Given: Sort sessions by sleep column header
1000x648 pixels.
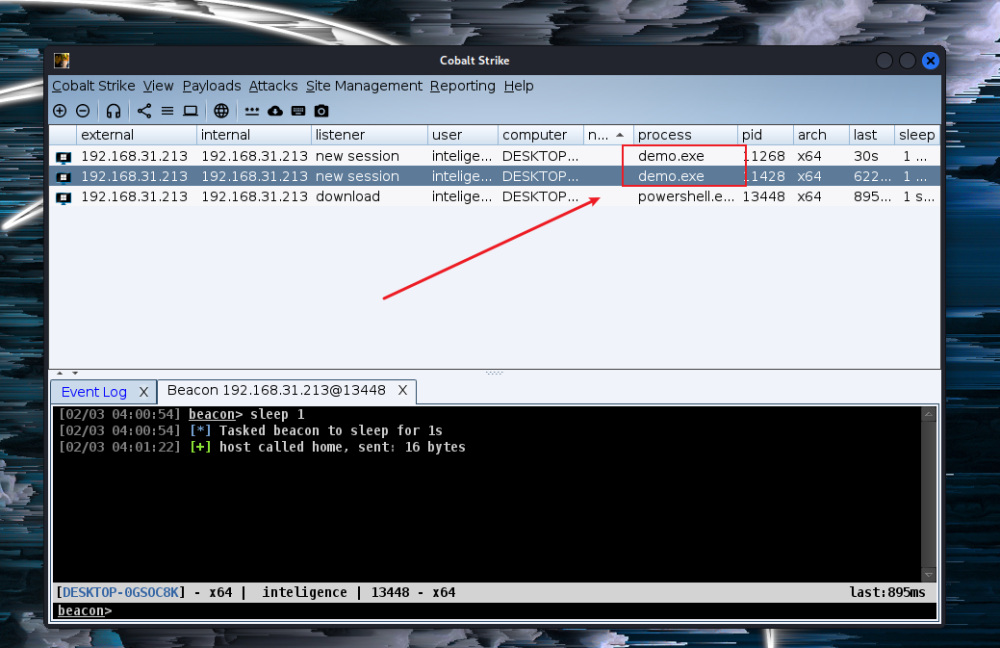Looking at the screenshot, I should click(x=917, y=135).
